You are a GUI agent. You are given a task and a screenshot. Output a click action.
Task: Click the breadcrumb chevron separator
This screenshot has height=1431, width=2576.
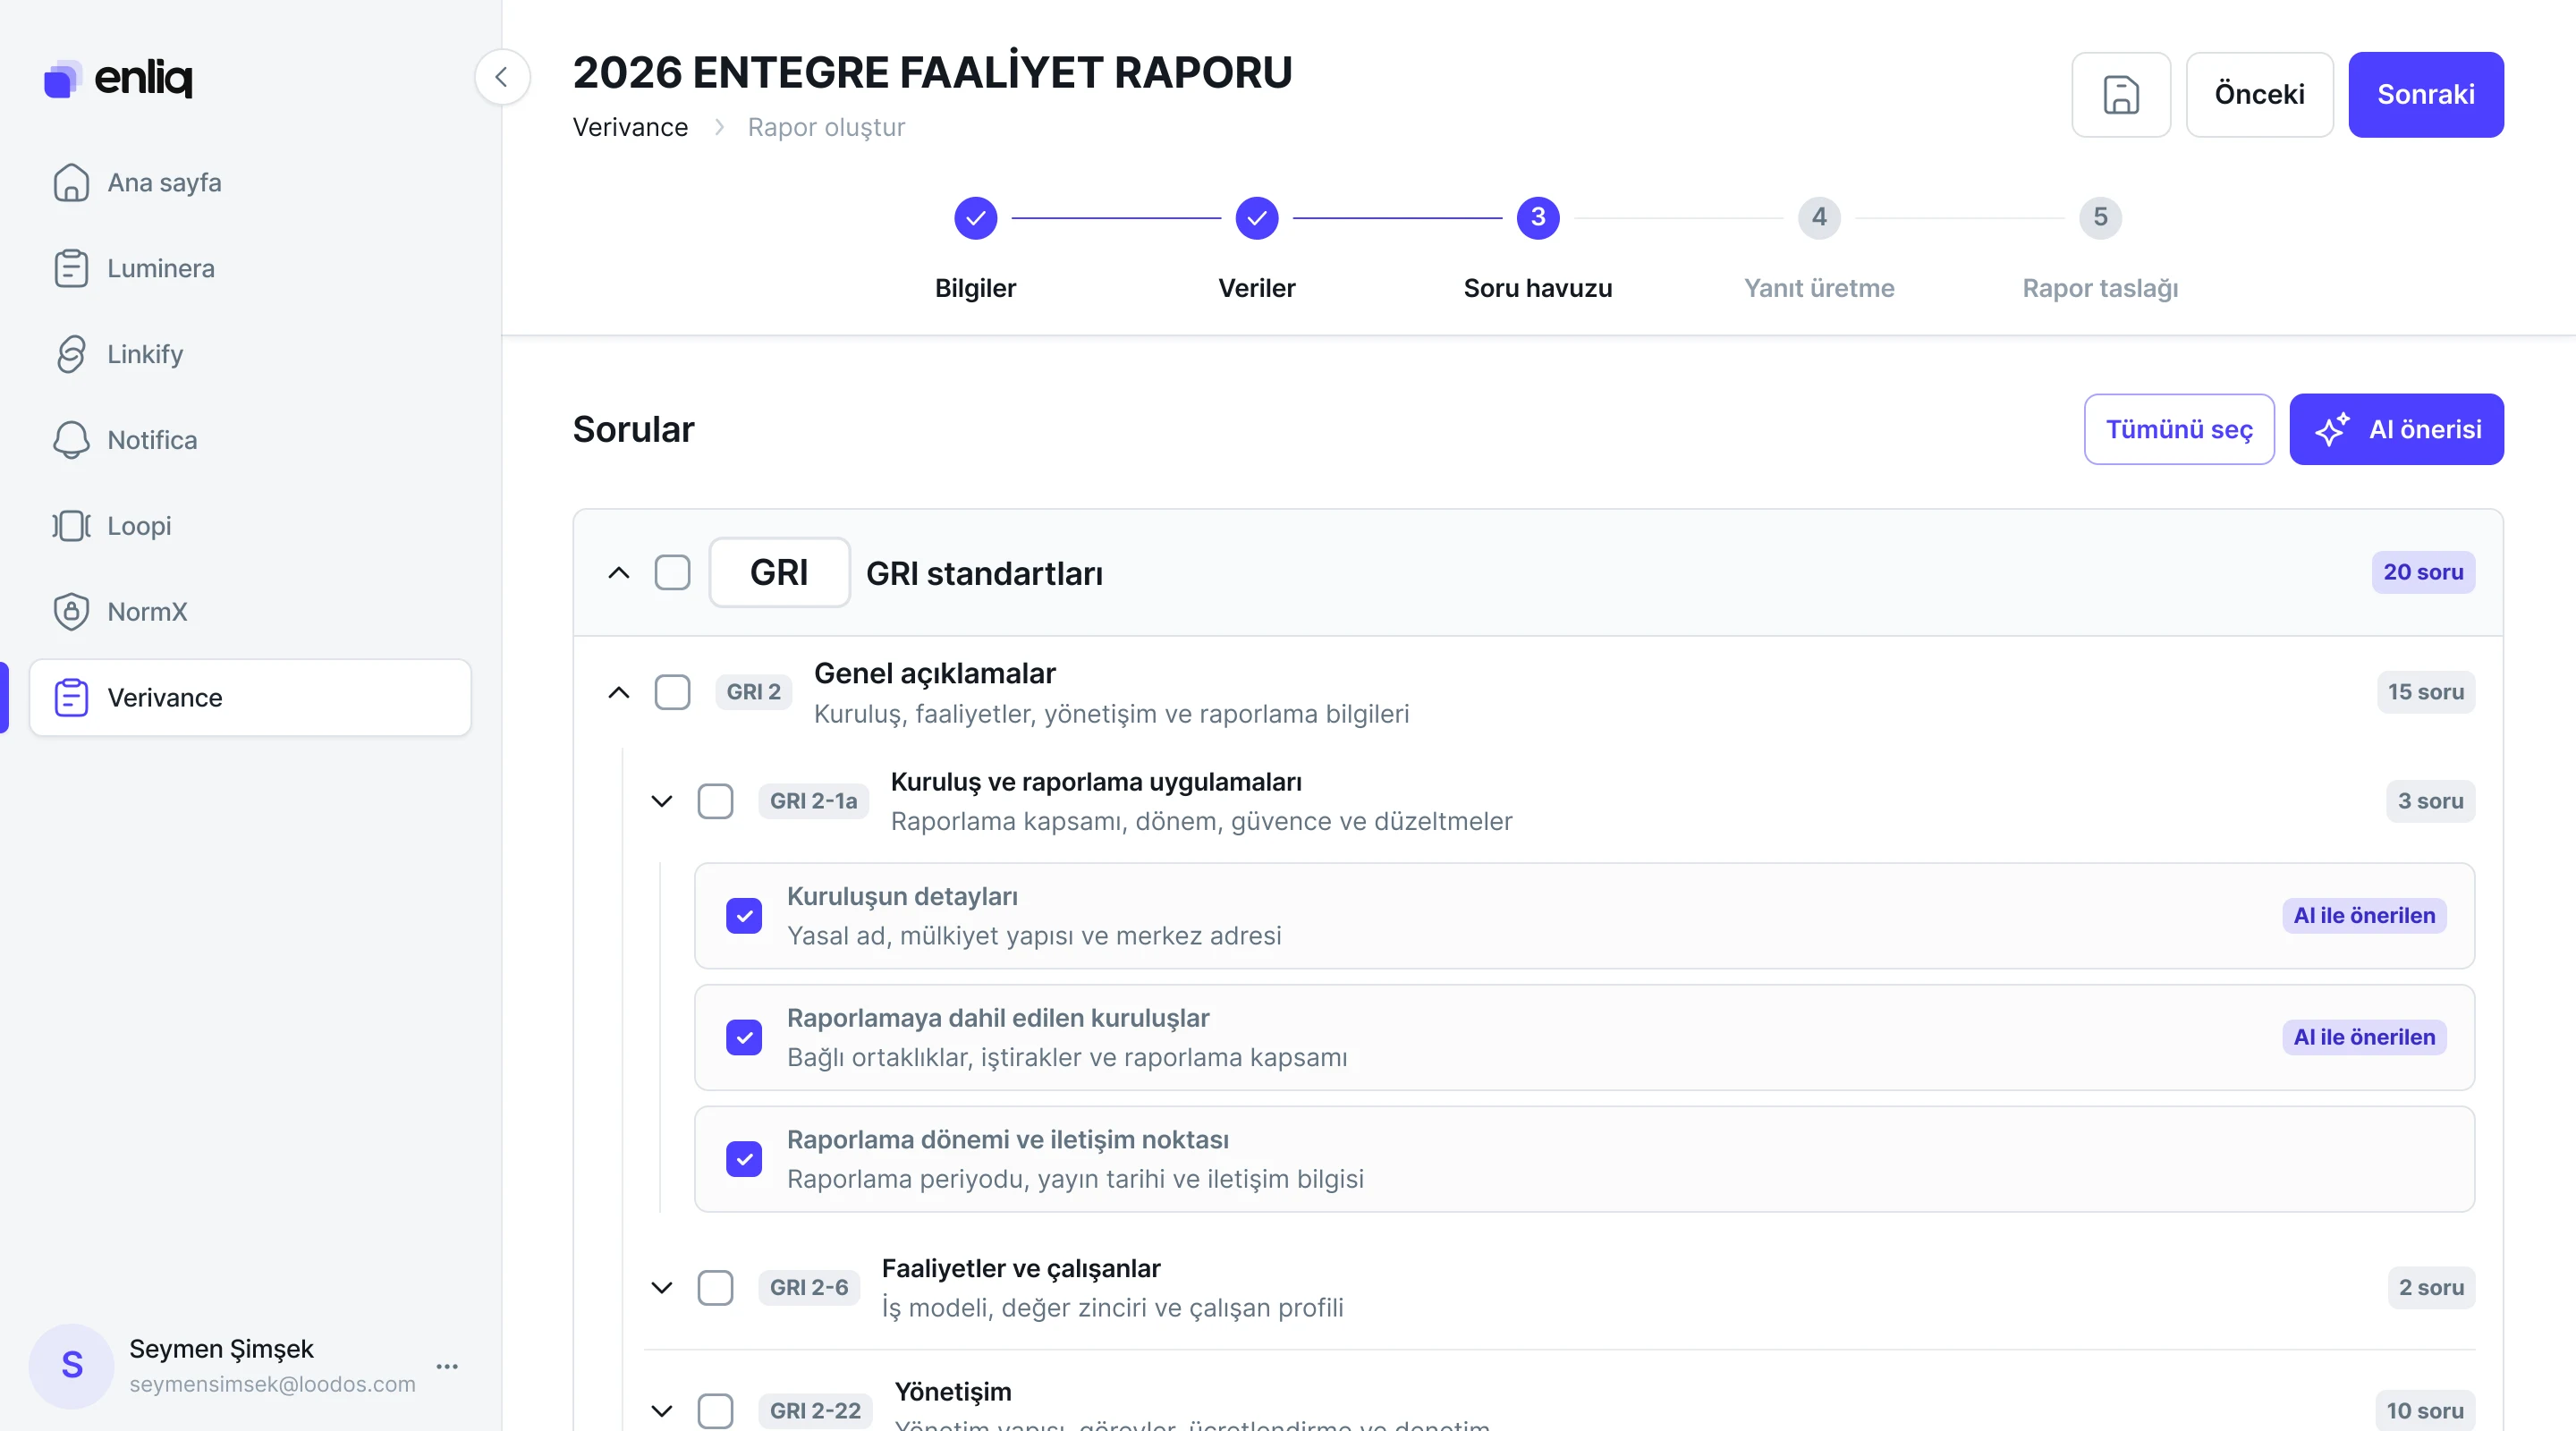click(719, 127)
